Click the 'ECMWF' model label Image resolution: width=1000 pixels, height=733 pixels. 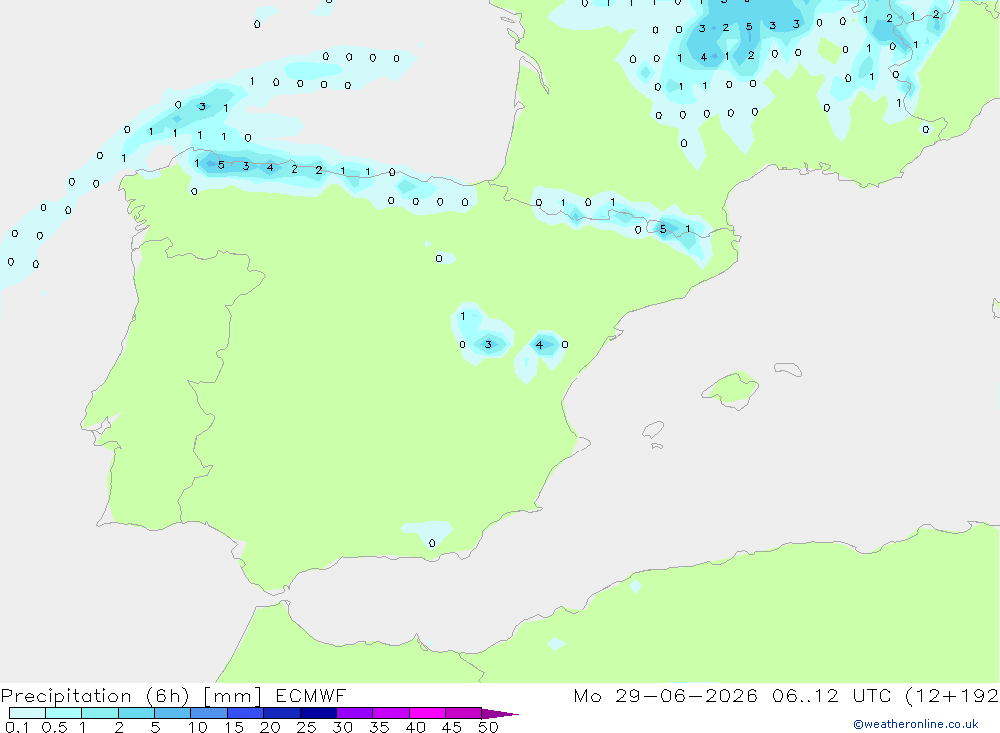coord(311,695)
